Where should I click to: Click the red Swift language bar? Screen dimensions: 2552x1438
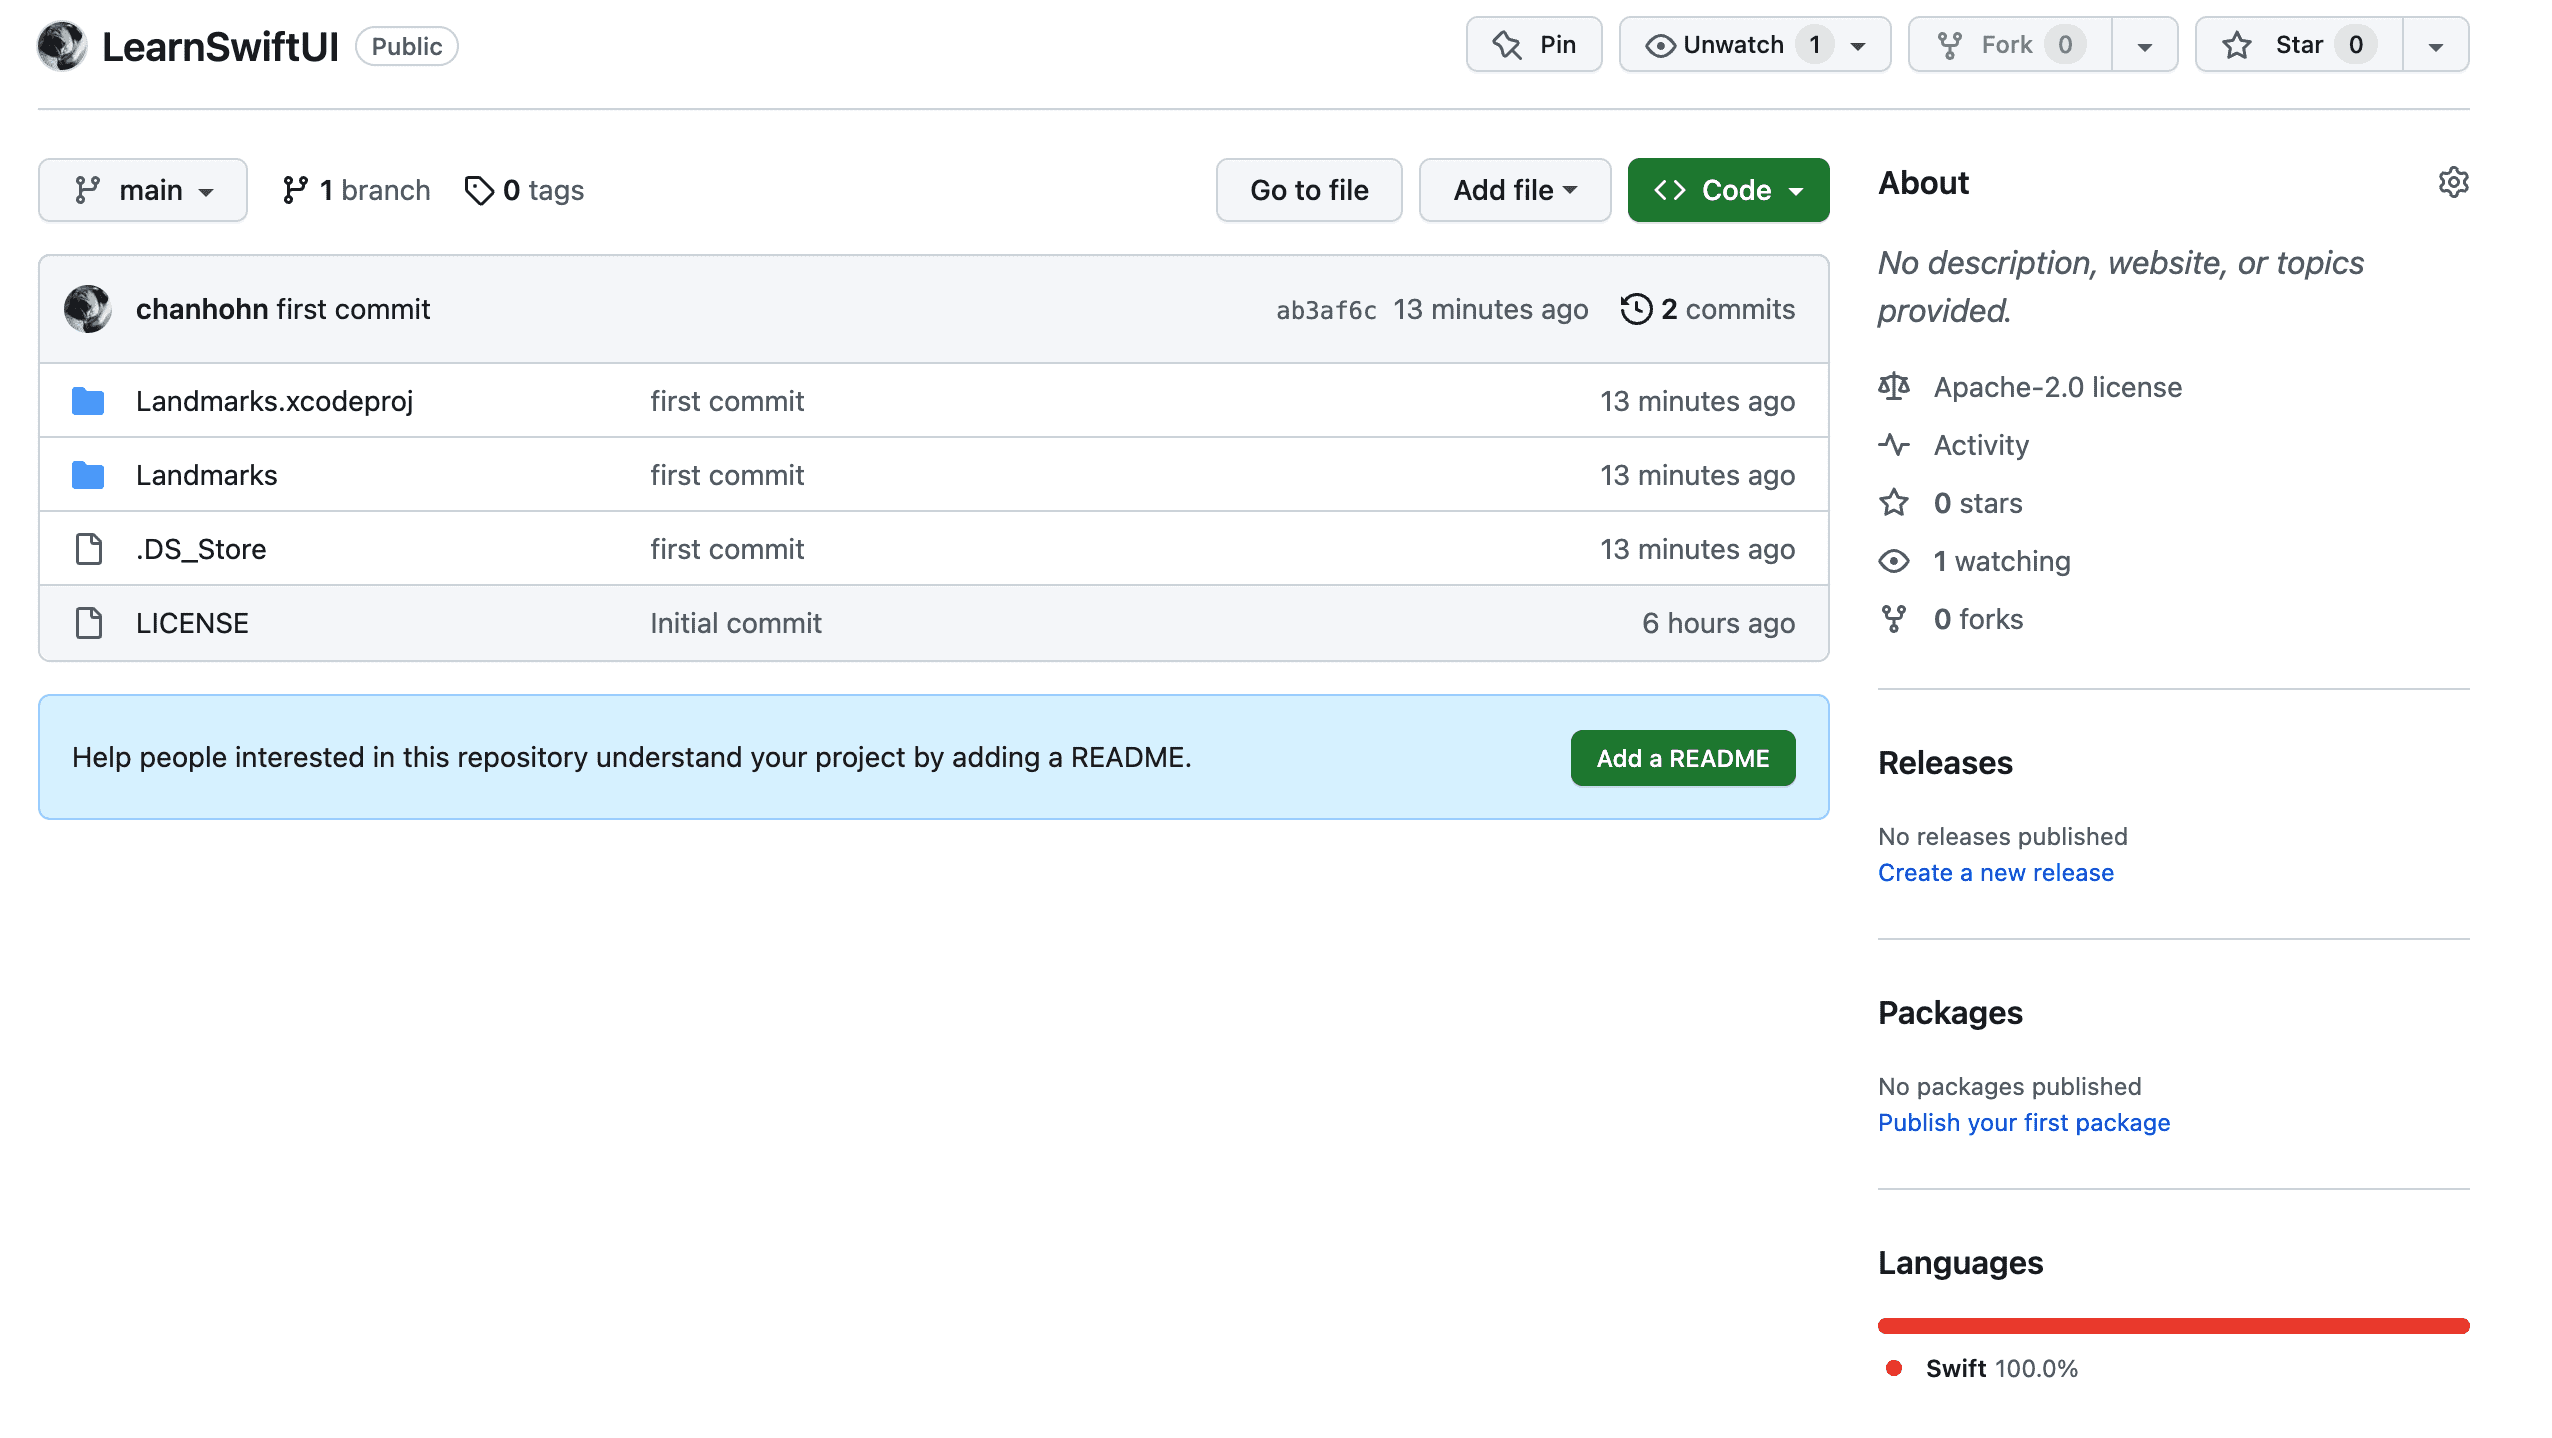click(2174, 1326)
